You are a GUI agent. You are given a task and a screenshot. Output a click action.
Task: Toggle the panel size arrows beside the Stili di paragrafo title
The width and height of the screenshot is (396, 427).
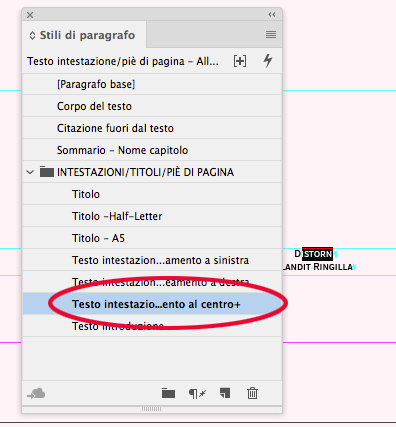[32, 35]
